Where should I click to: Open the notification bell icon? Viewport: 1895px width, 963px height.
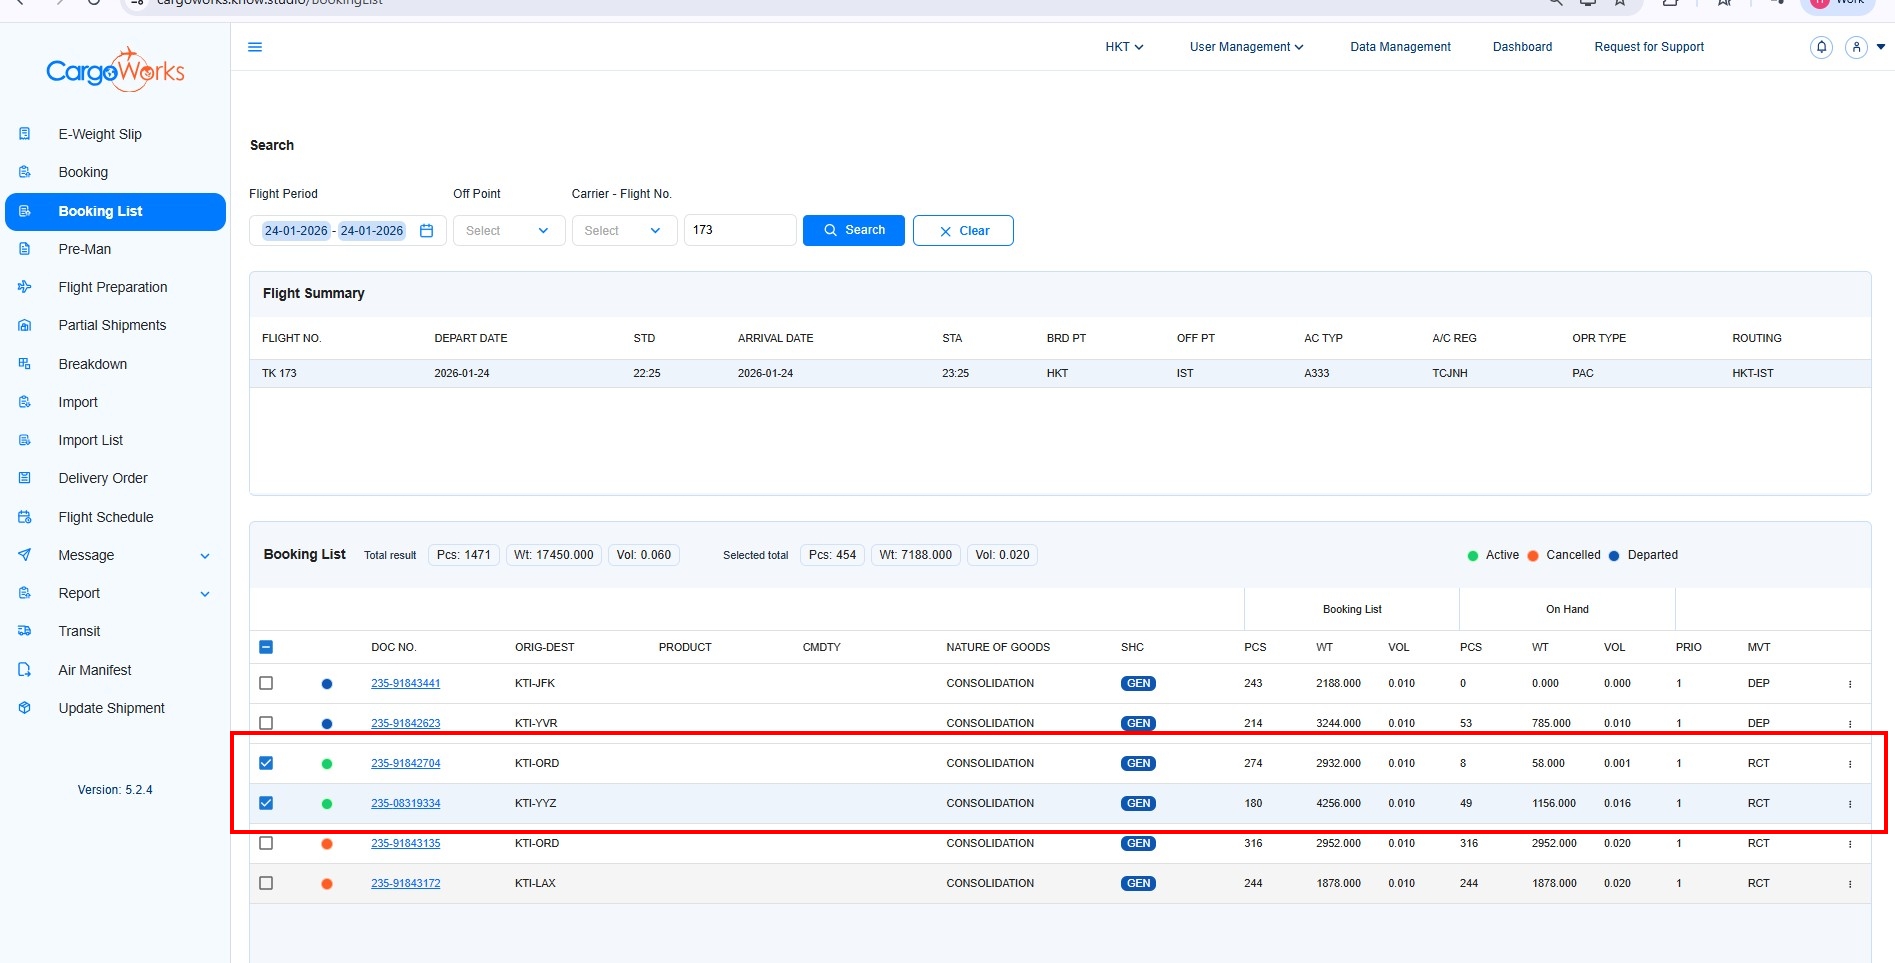tap(1821, 47)
